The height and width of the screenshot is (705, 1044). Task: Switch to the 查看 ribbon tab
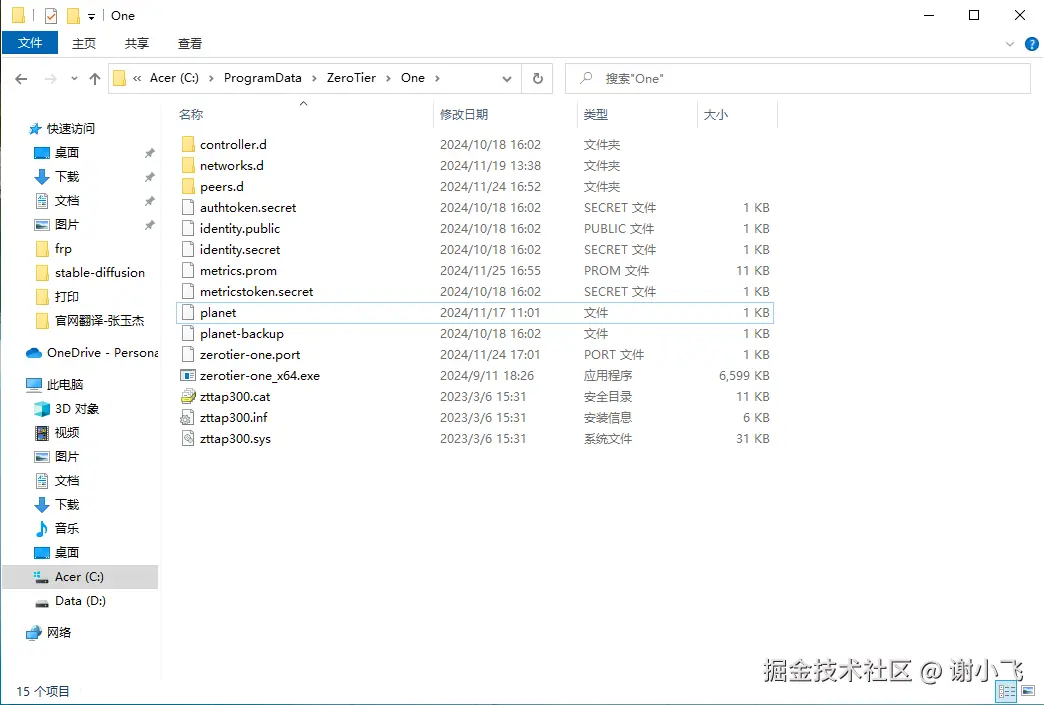pyautogui.click(x=190, y=43)
